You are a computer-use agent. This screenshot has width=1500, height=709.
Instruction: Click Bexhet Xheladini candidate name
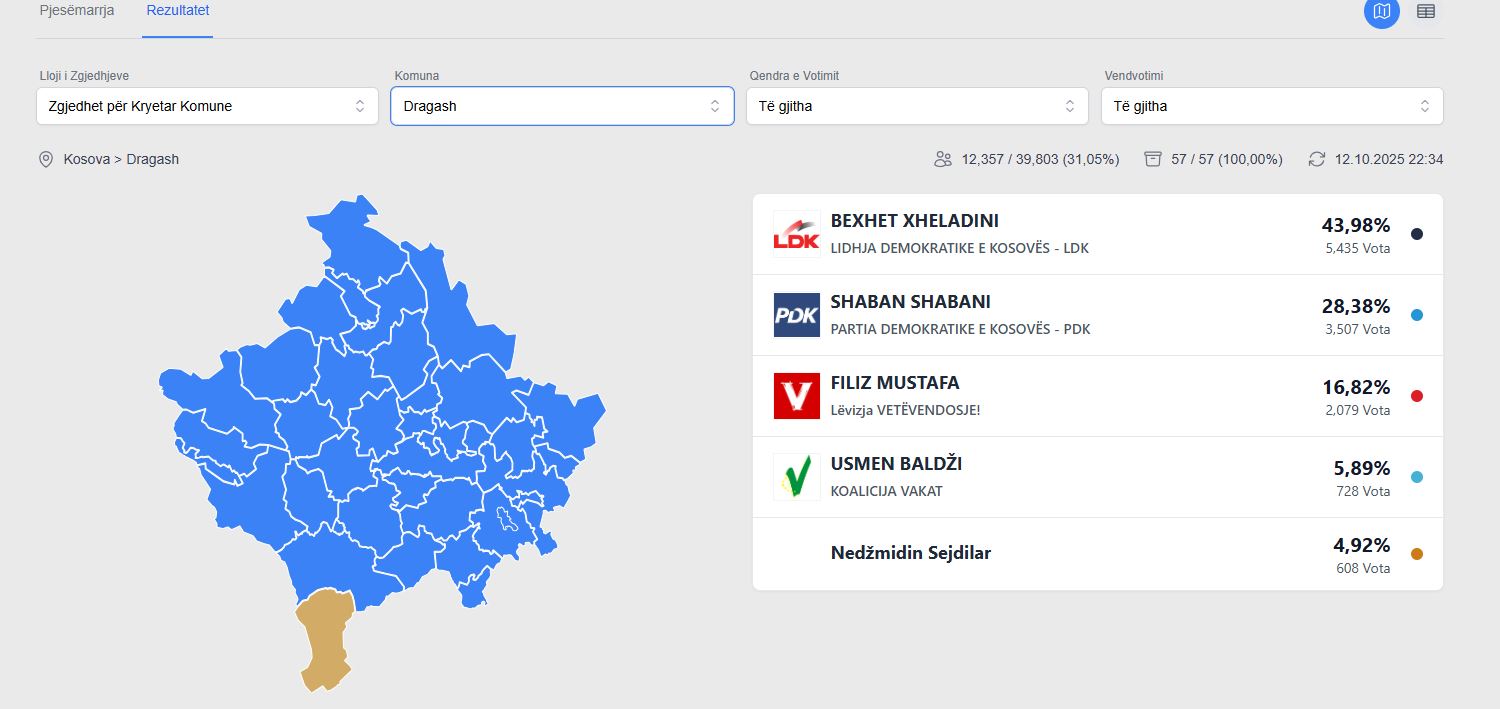point(914,221)
